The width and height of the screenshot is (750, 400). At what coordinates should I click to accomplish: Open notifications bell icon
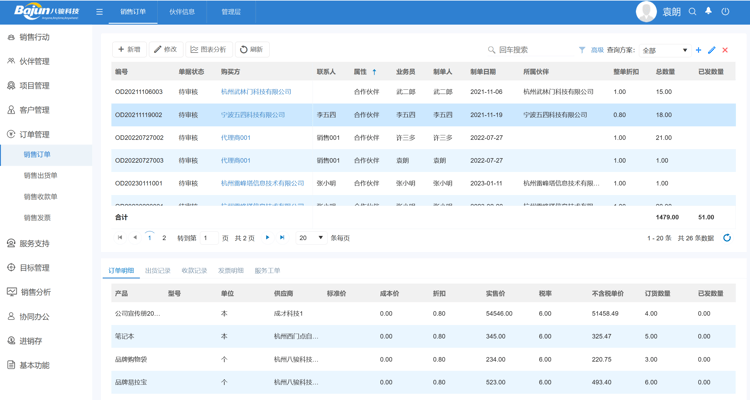pyautogui.click(x=709, y=12)
